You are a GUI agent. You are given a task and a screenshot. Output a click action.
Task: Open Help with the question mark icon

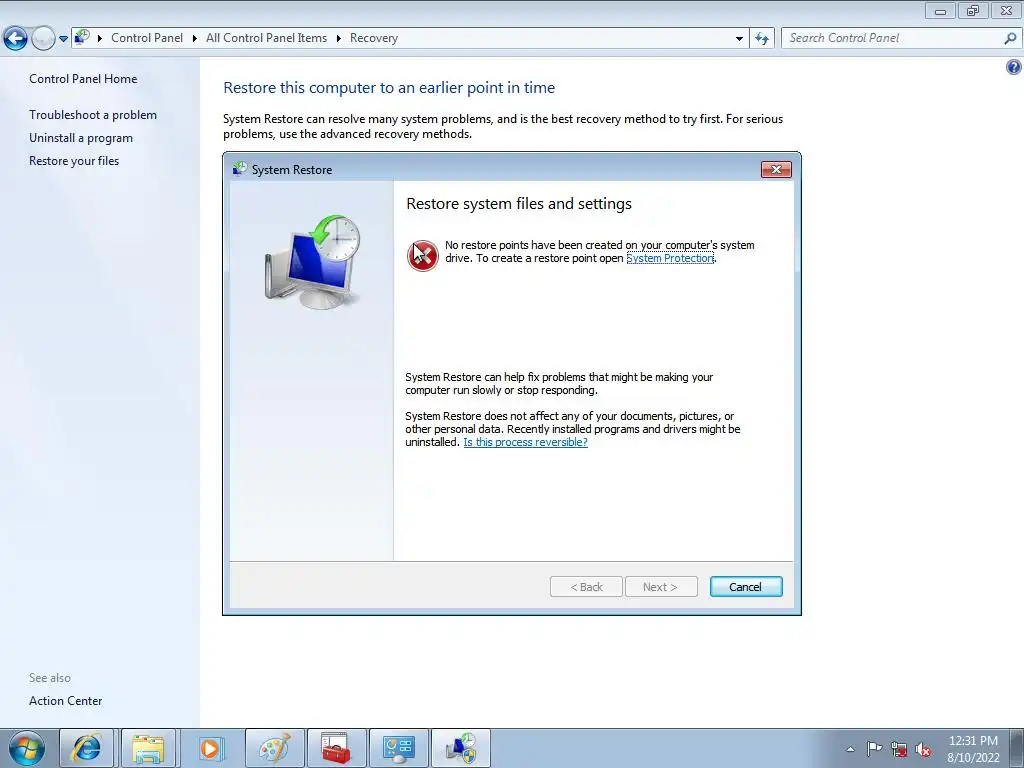point(1014,67)
